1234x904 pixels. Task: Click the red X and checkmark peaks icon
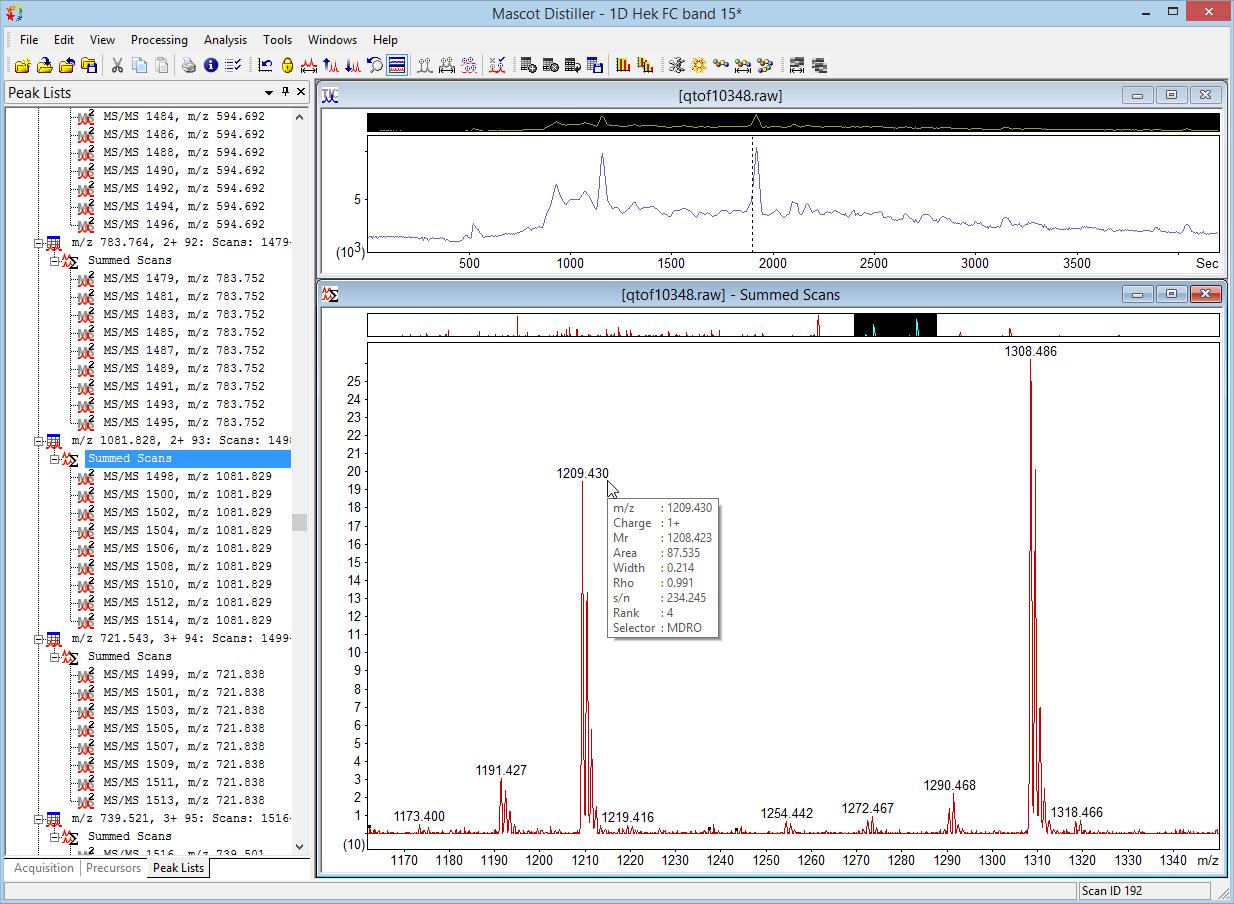497,66
